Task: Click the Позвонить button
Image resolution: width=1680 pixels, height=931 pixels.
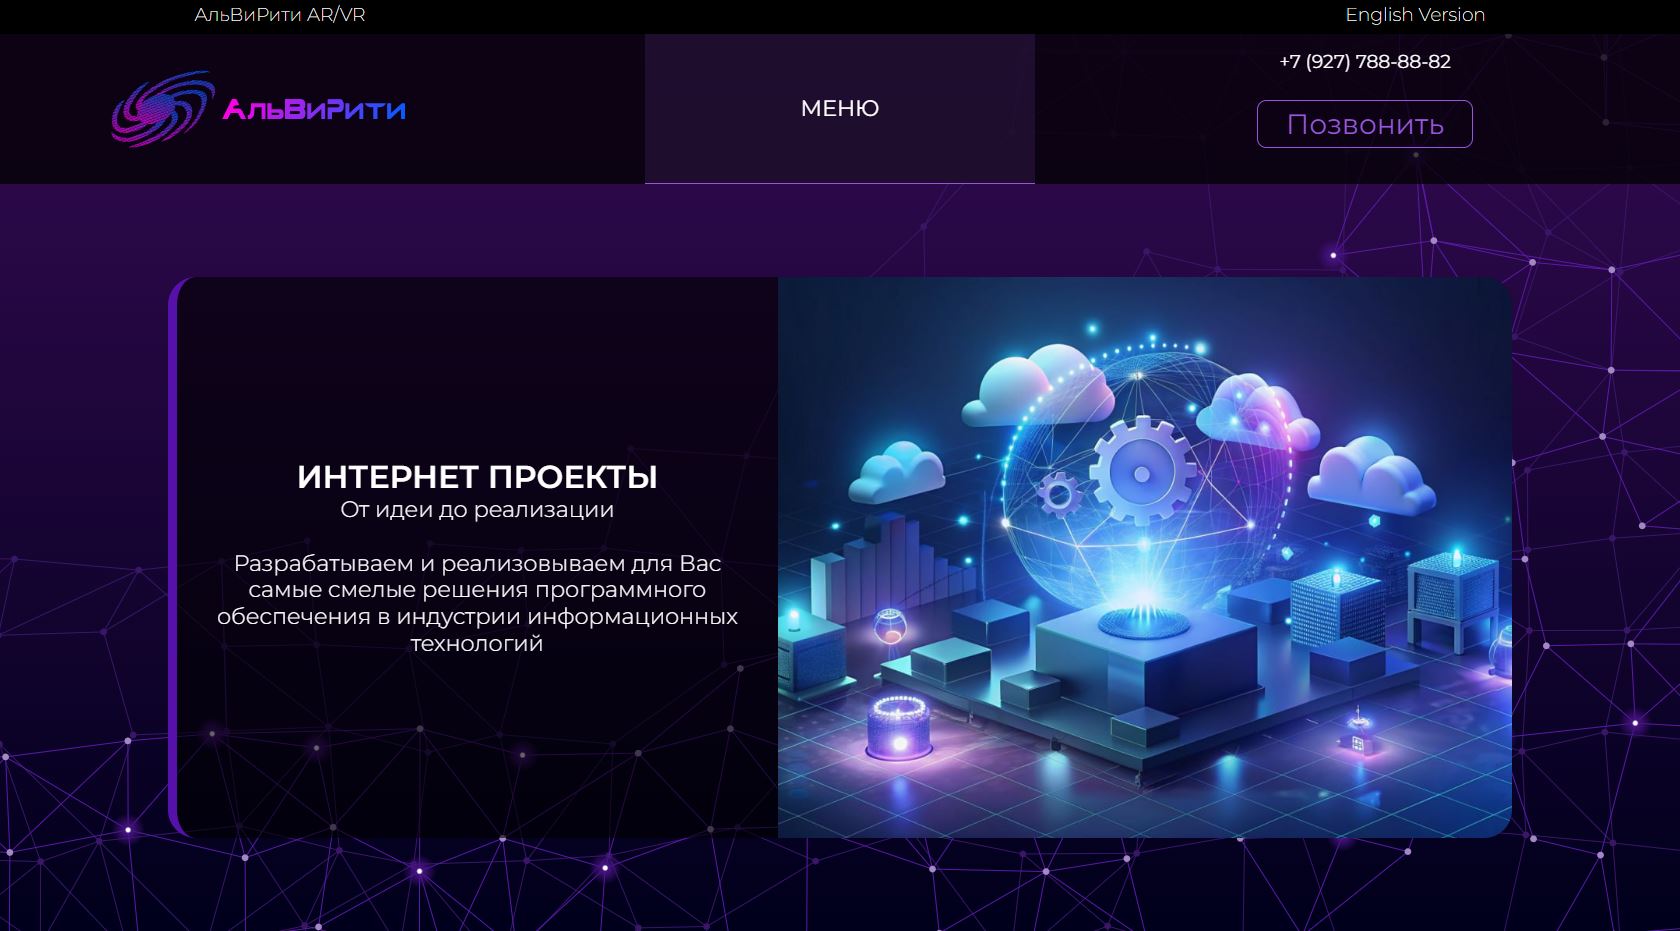Action: [x=1364, y=124]
